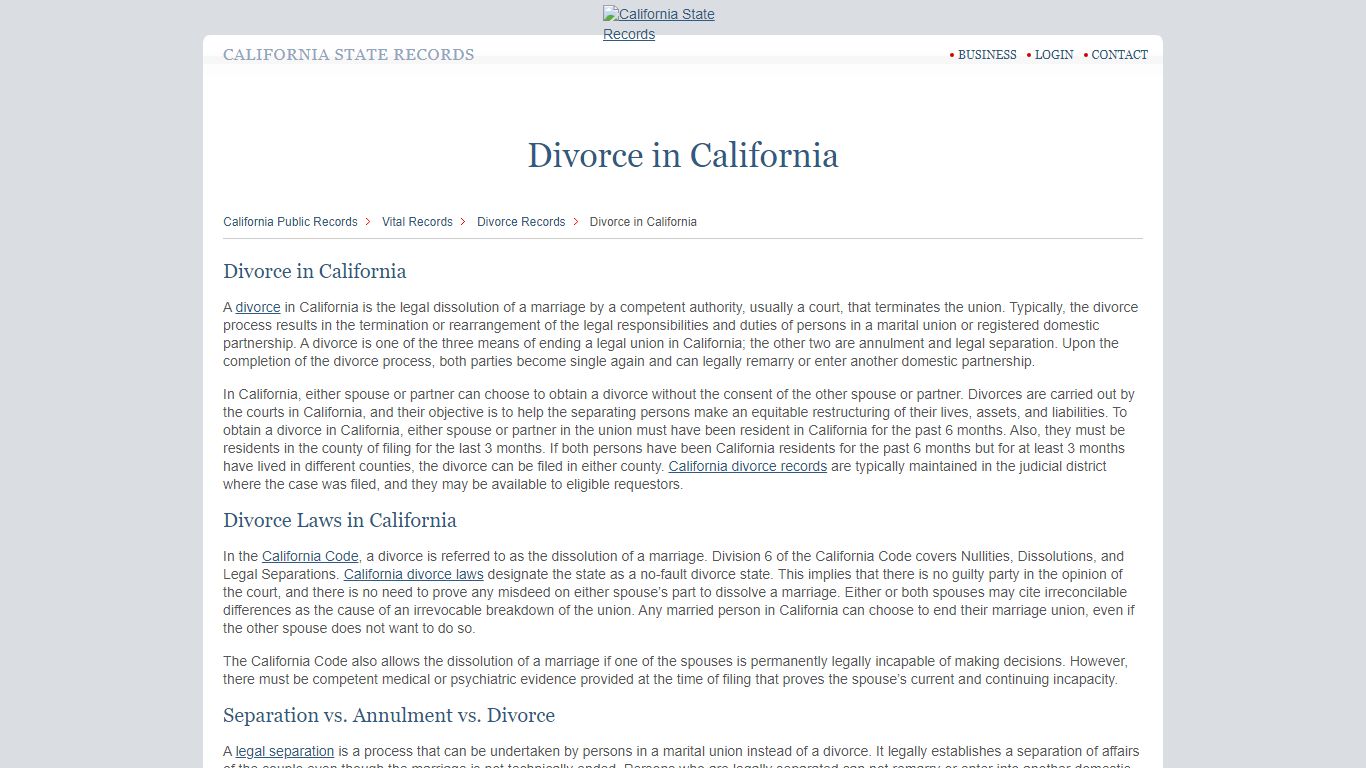Go to Vital Records breadcrumb
This screenshot has height=768, width=1366.
417,222
